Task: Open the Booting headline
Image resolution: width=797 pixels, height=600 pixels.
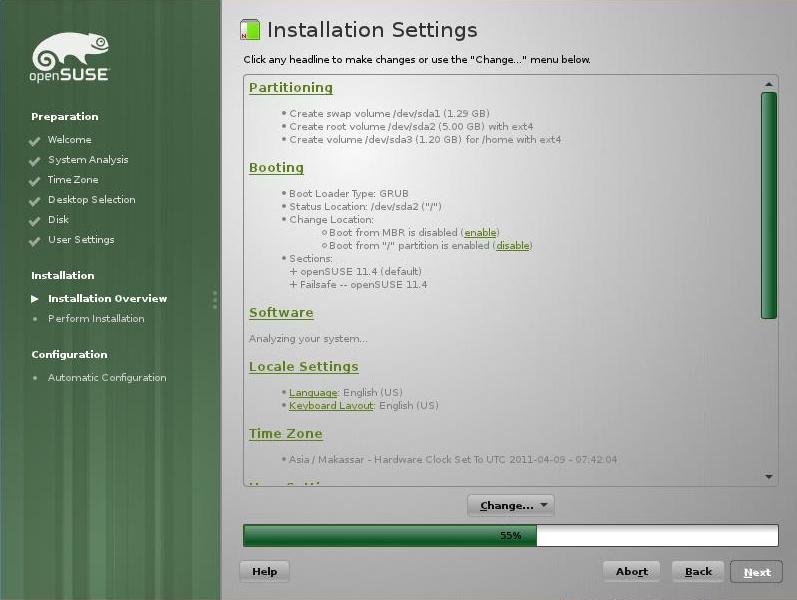Action: (276, 168)
